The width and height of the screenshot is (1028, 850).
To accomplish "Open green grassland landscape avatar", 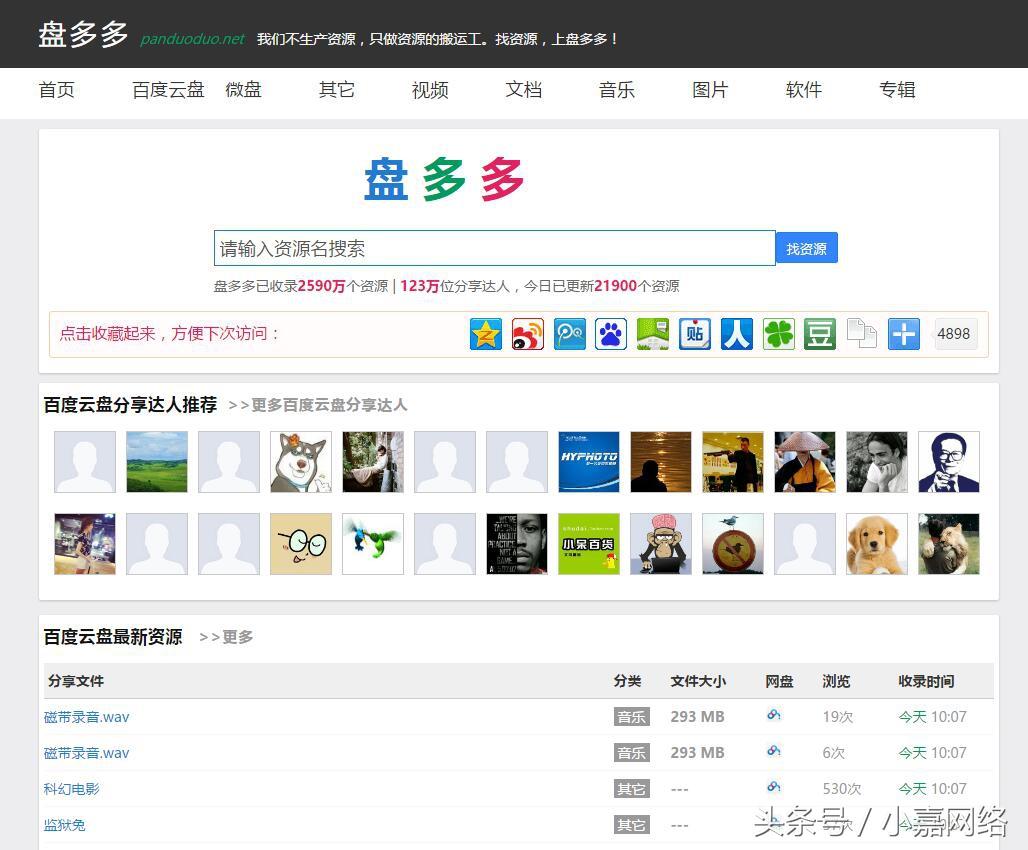I will 157,462.
